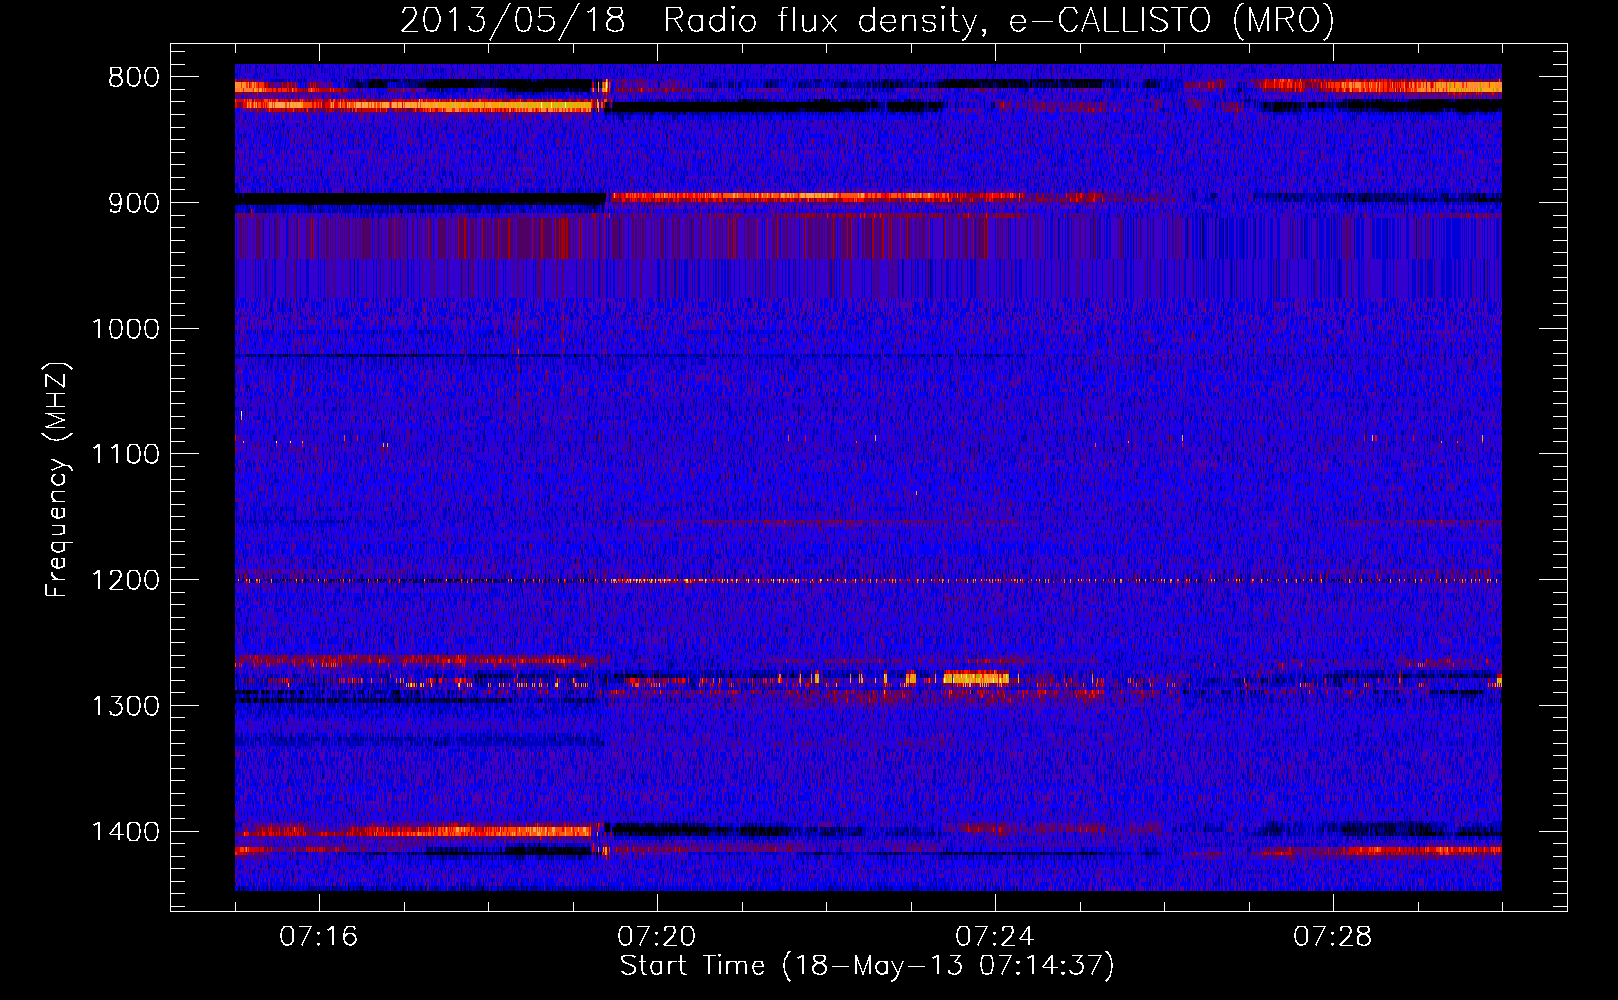Click the 07:16 time tick label
Image resolution: width=1618 pixels, height=1000 pixels.
tap(318, 937)
